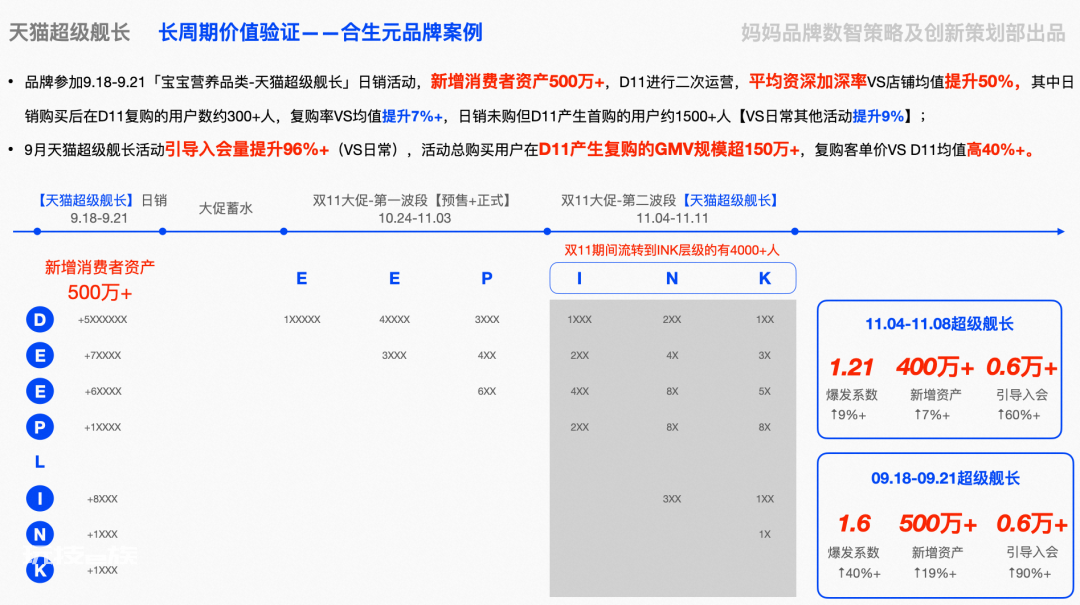
Task: Click the value +7XXXX
Action: (x=102, y=356)
